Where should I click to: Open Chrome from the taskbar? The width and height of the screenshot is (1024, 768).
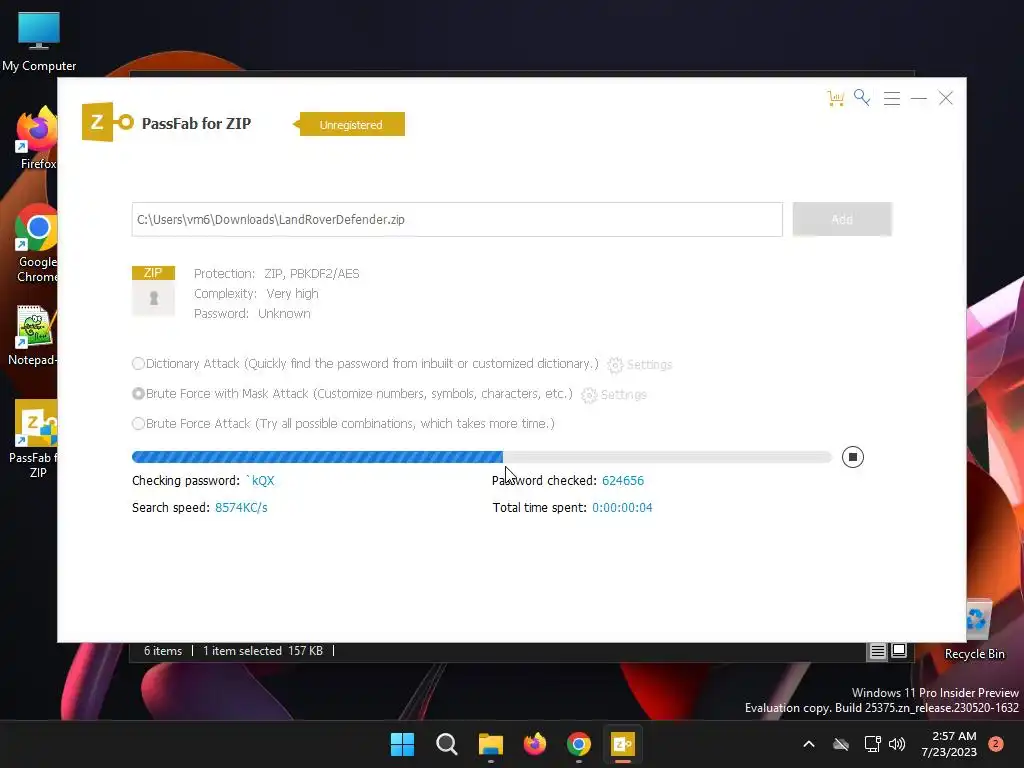[x=579, y=744]
